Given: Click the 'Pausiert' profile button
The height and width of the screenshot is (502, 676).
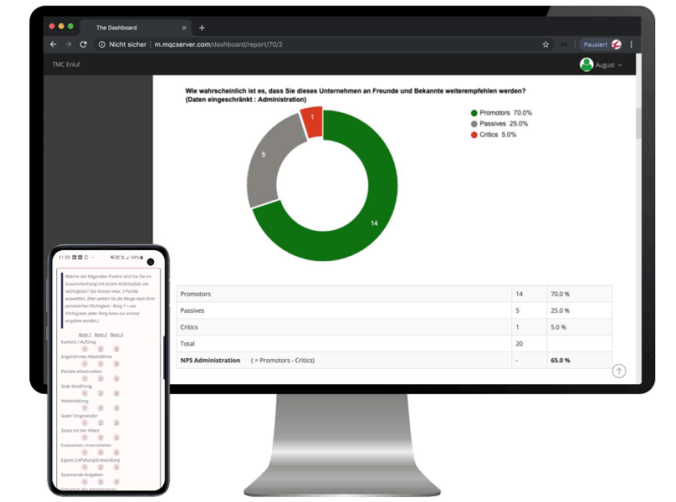Looking at the screenshot, I should (601, 44).
